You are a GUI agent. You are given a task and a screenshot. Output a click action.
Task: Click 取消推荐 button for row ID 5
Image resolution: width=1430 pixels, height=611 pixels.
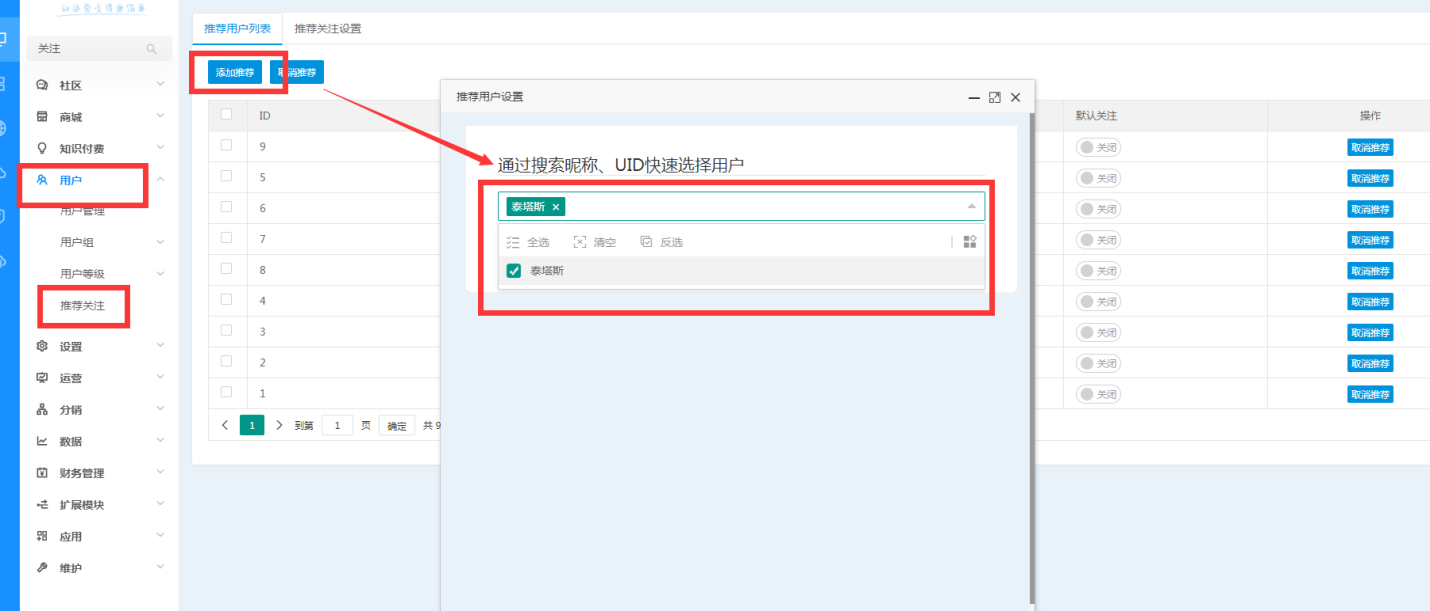tap(1370, 179)
